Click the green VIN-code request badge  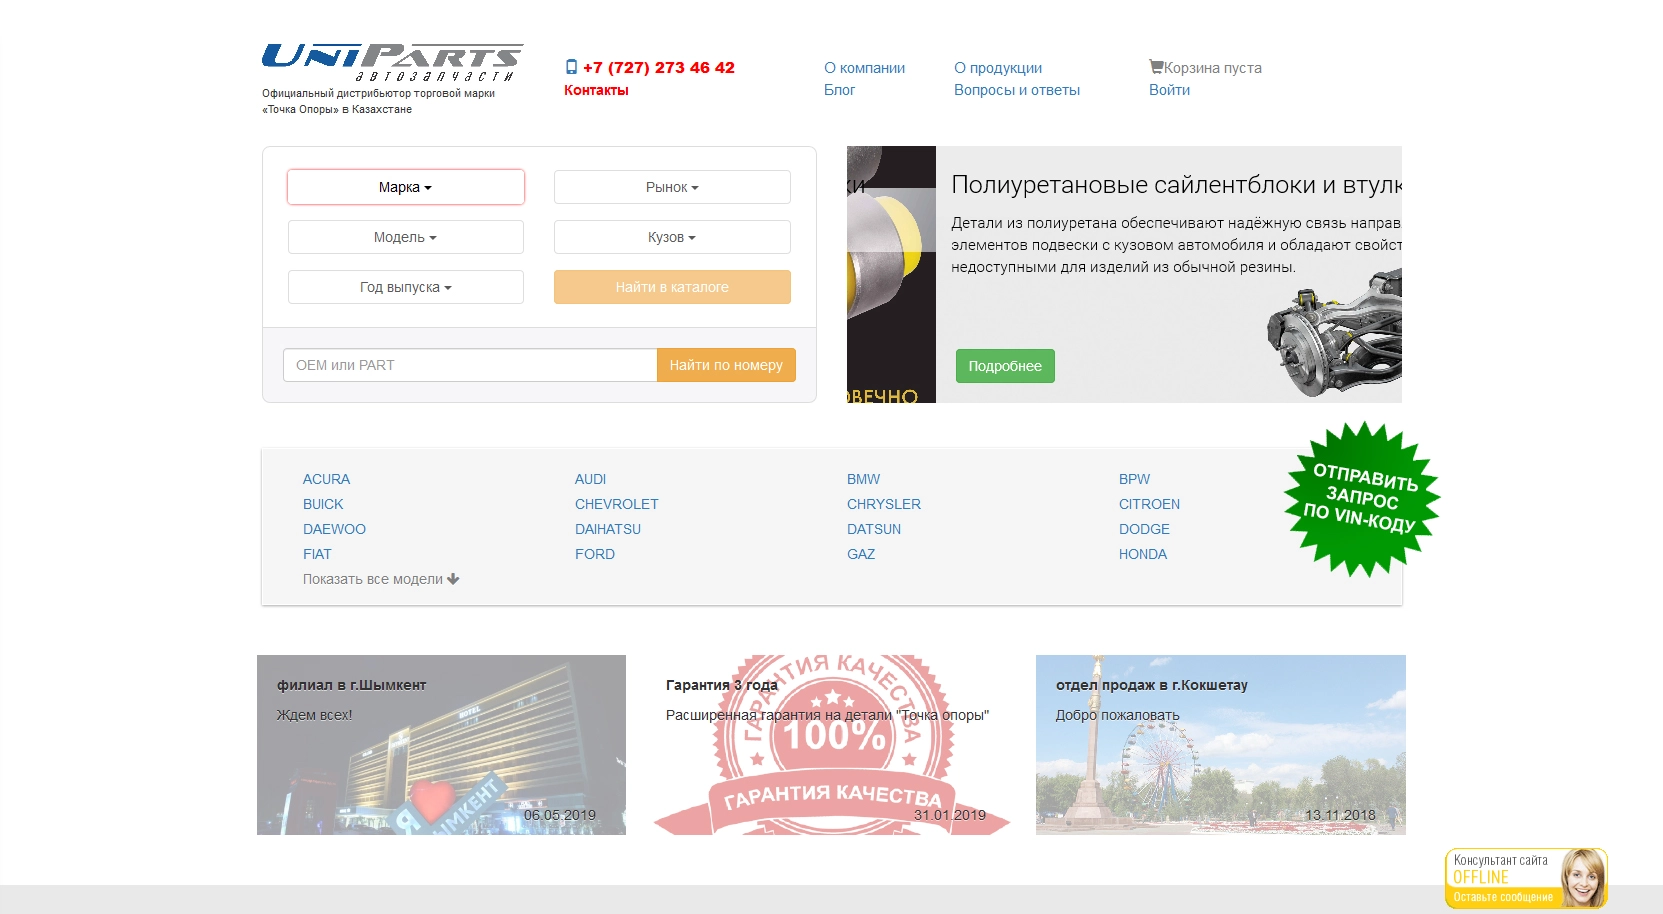[1362, 498]
